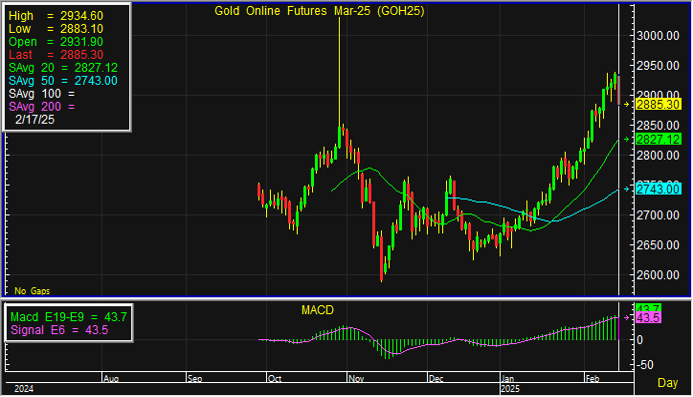Click the MACD panel title

click(x=317, y=310)
